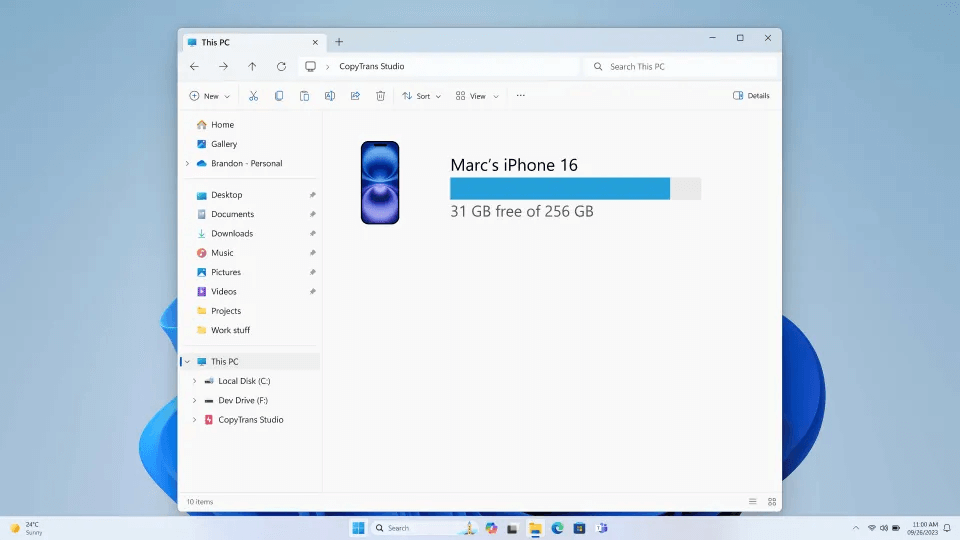Expand CopyTrans Studio tree node
Screen dimensions: 960x540
pos(195,420)
